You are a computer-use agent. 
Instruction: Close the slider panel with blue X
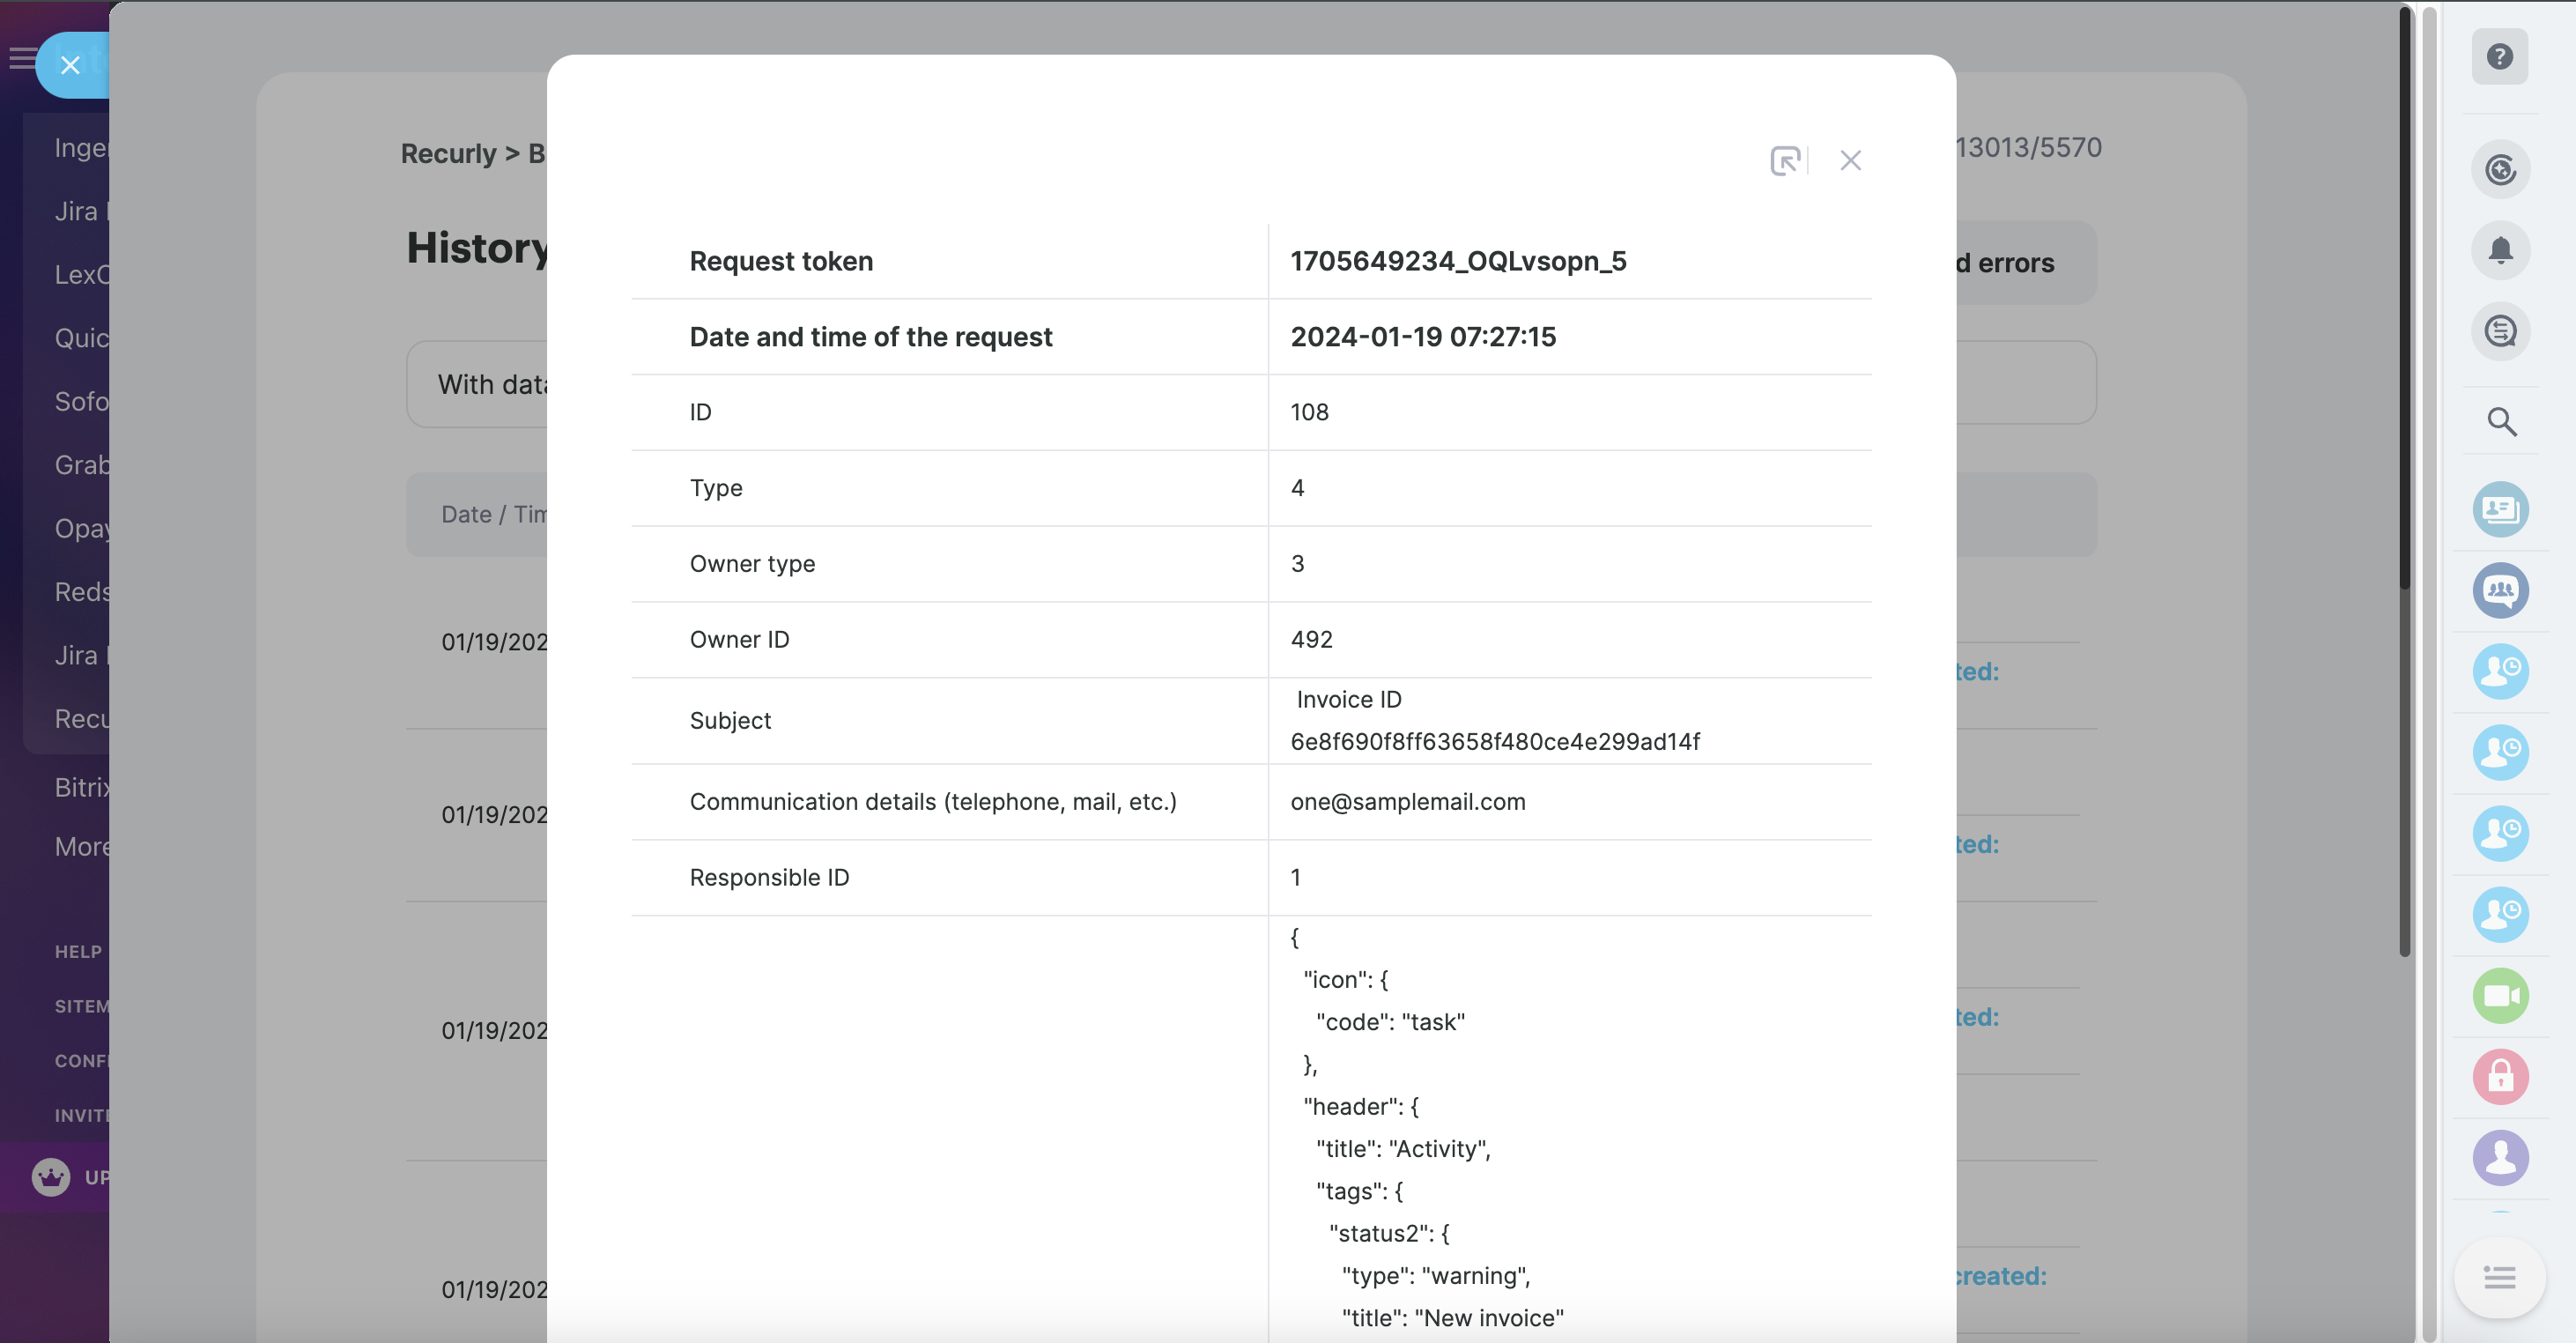tap(70, 65)
